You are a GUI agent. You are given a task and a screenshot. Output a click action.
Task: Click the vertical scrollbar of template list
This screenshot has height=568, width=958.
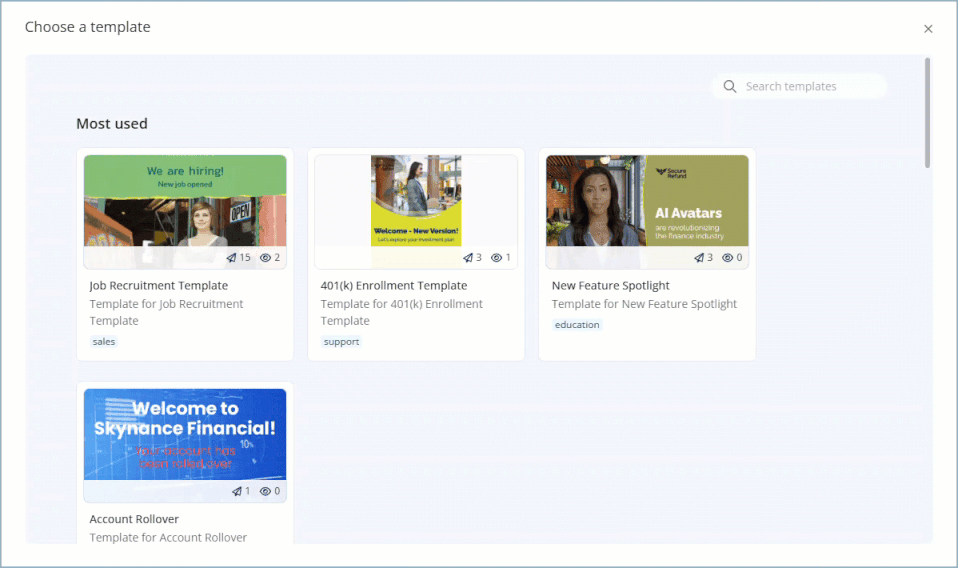pyautogui.click(x=928, y=112)
